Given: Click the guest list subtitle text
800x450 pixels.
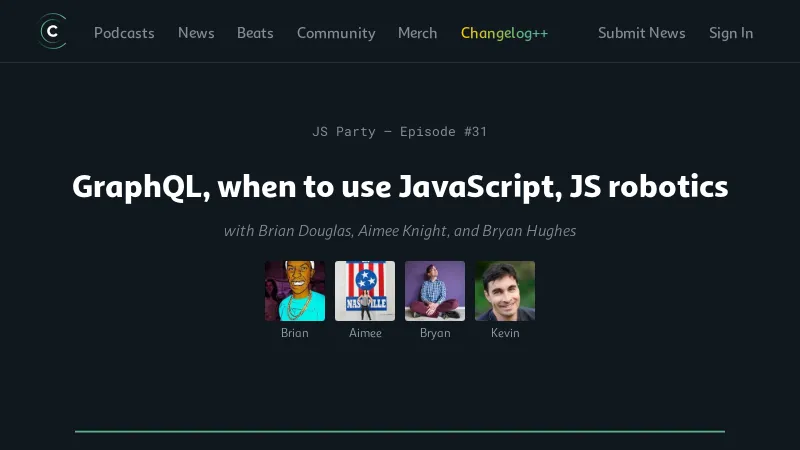Looking at the screenshot, I should pos(400,231).
